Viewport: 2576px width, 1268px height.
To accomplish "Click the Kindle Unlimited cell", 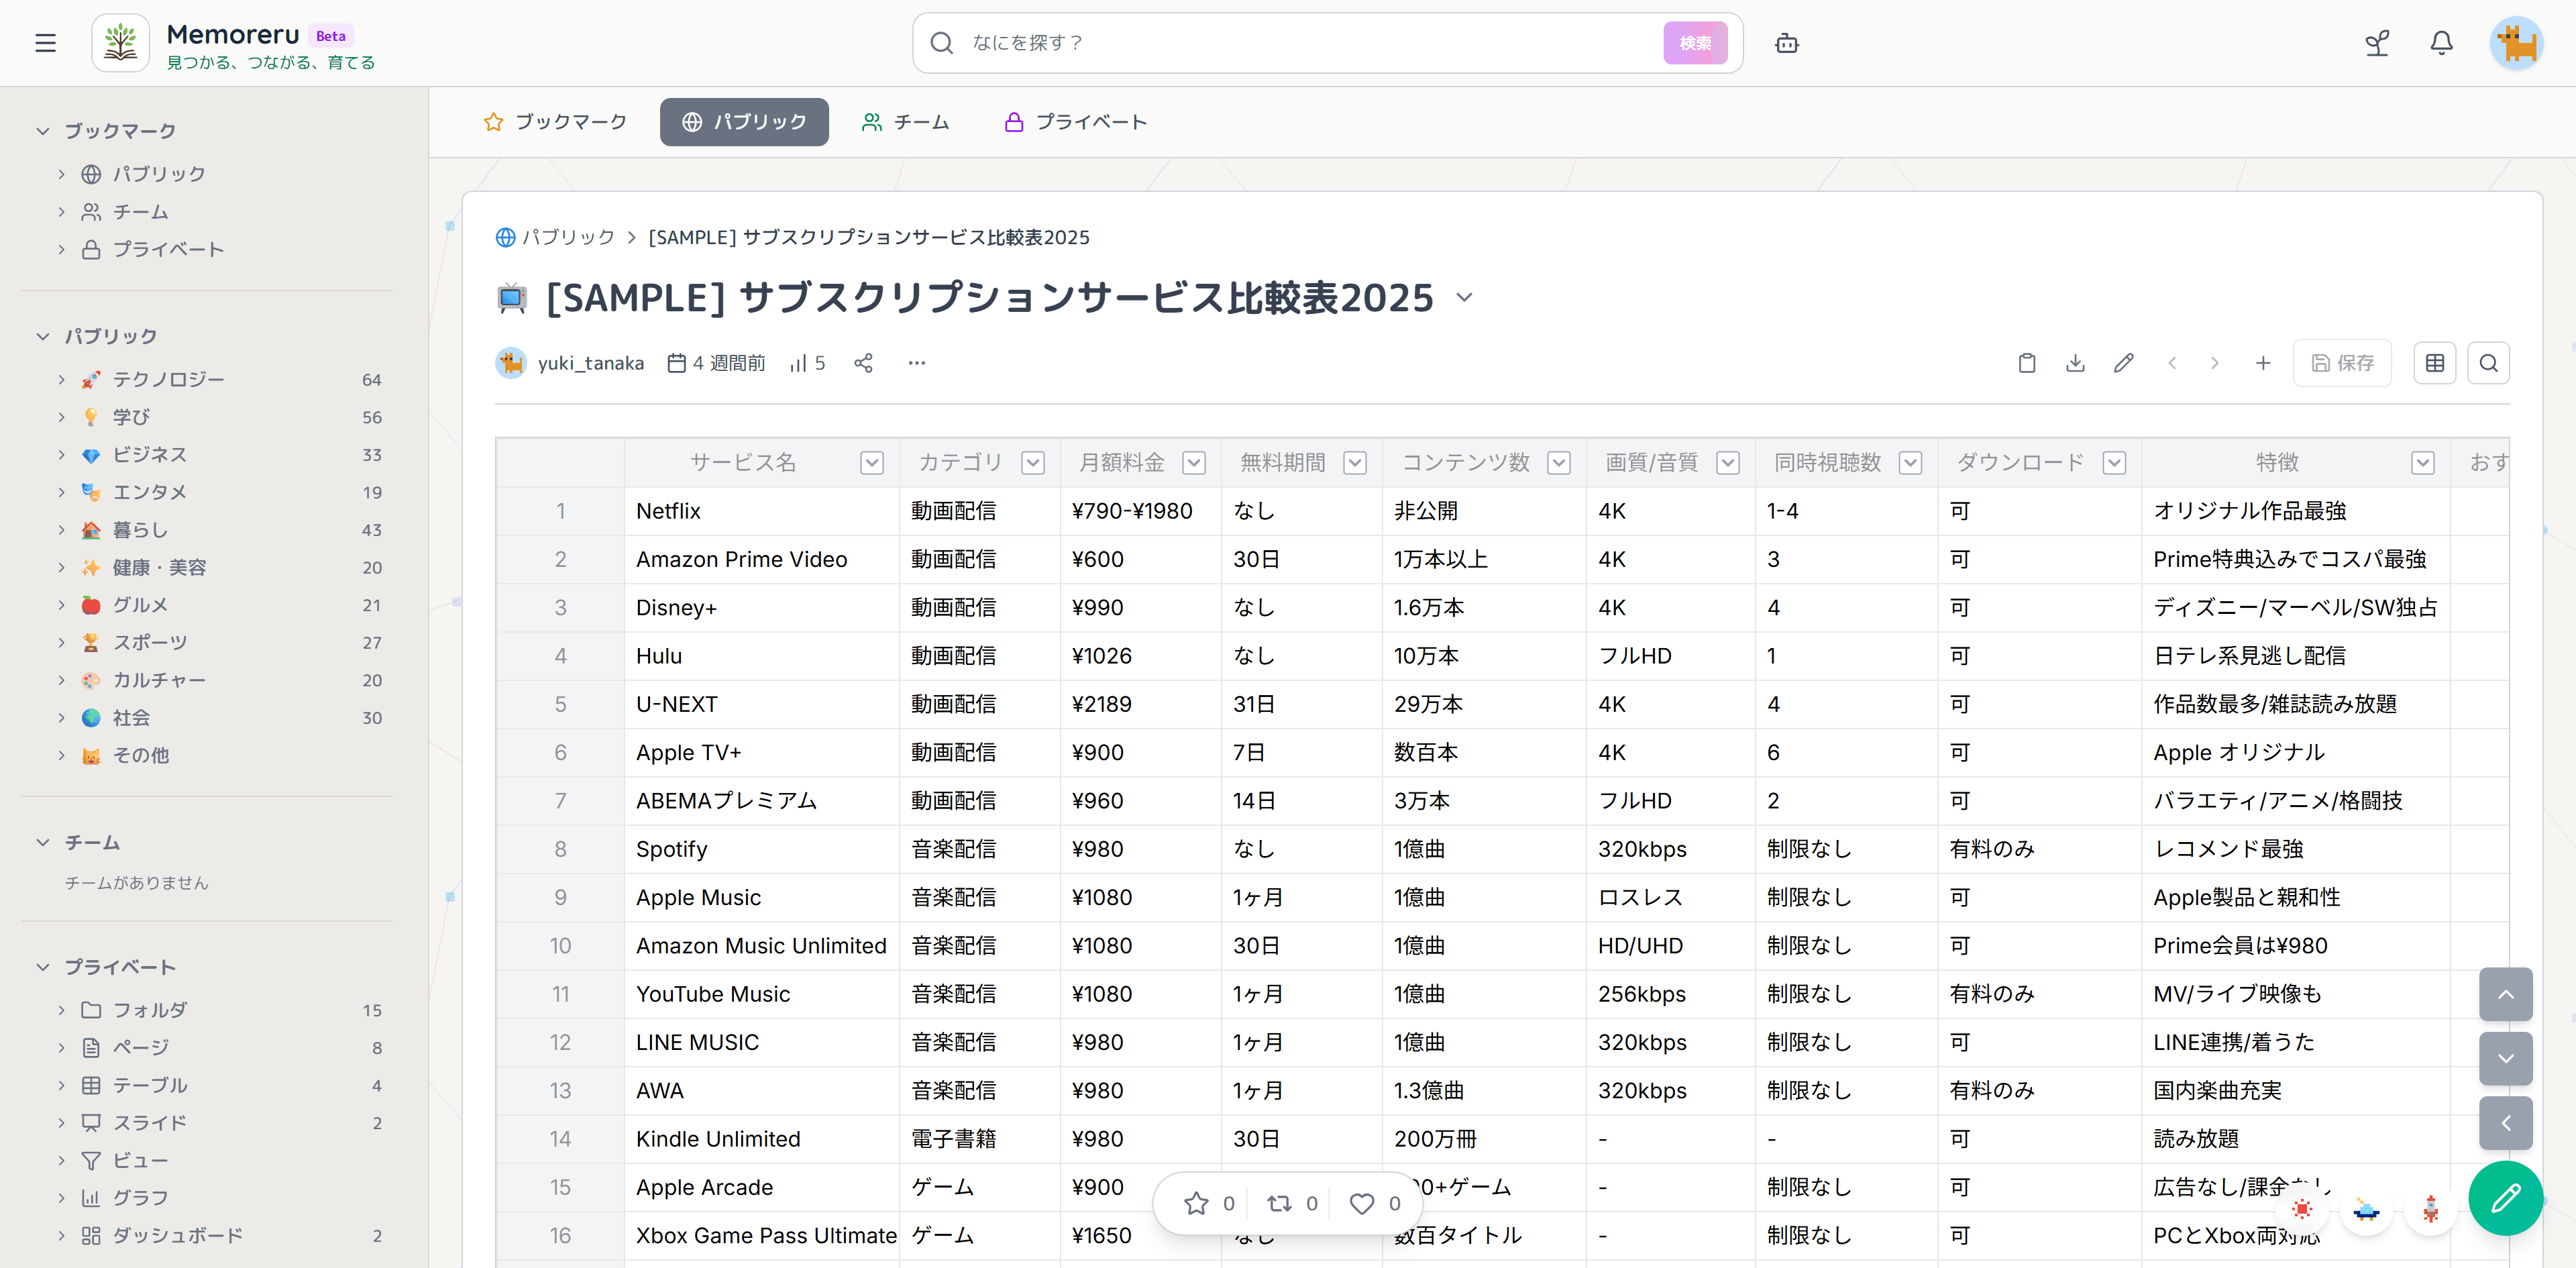I will (762, 1139).
